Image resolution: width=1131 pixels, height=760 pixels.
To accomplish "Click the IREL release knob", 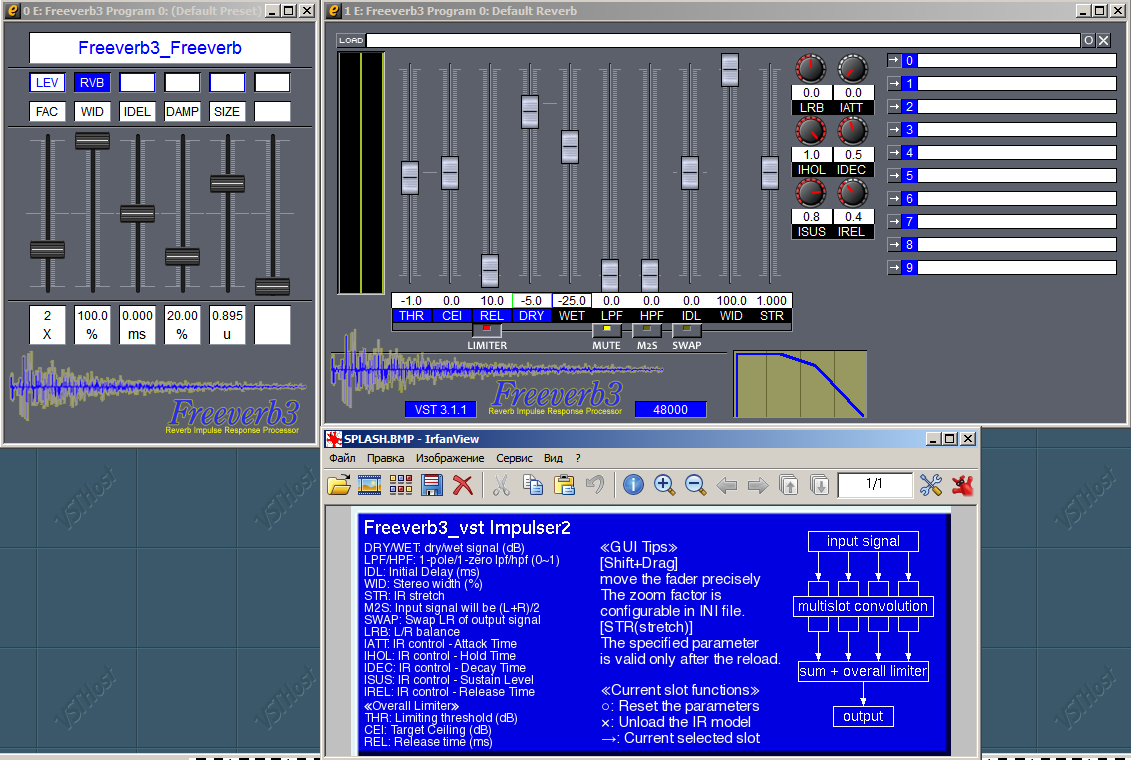I will coord(853,193).
